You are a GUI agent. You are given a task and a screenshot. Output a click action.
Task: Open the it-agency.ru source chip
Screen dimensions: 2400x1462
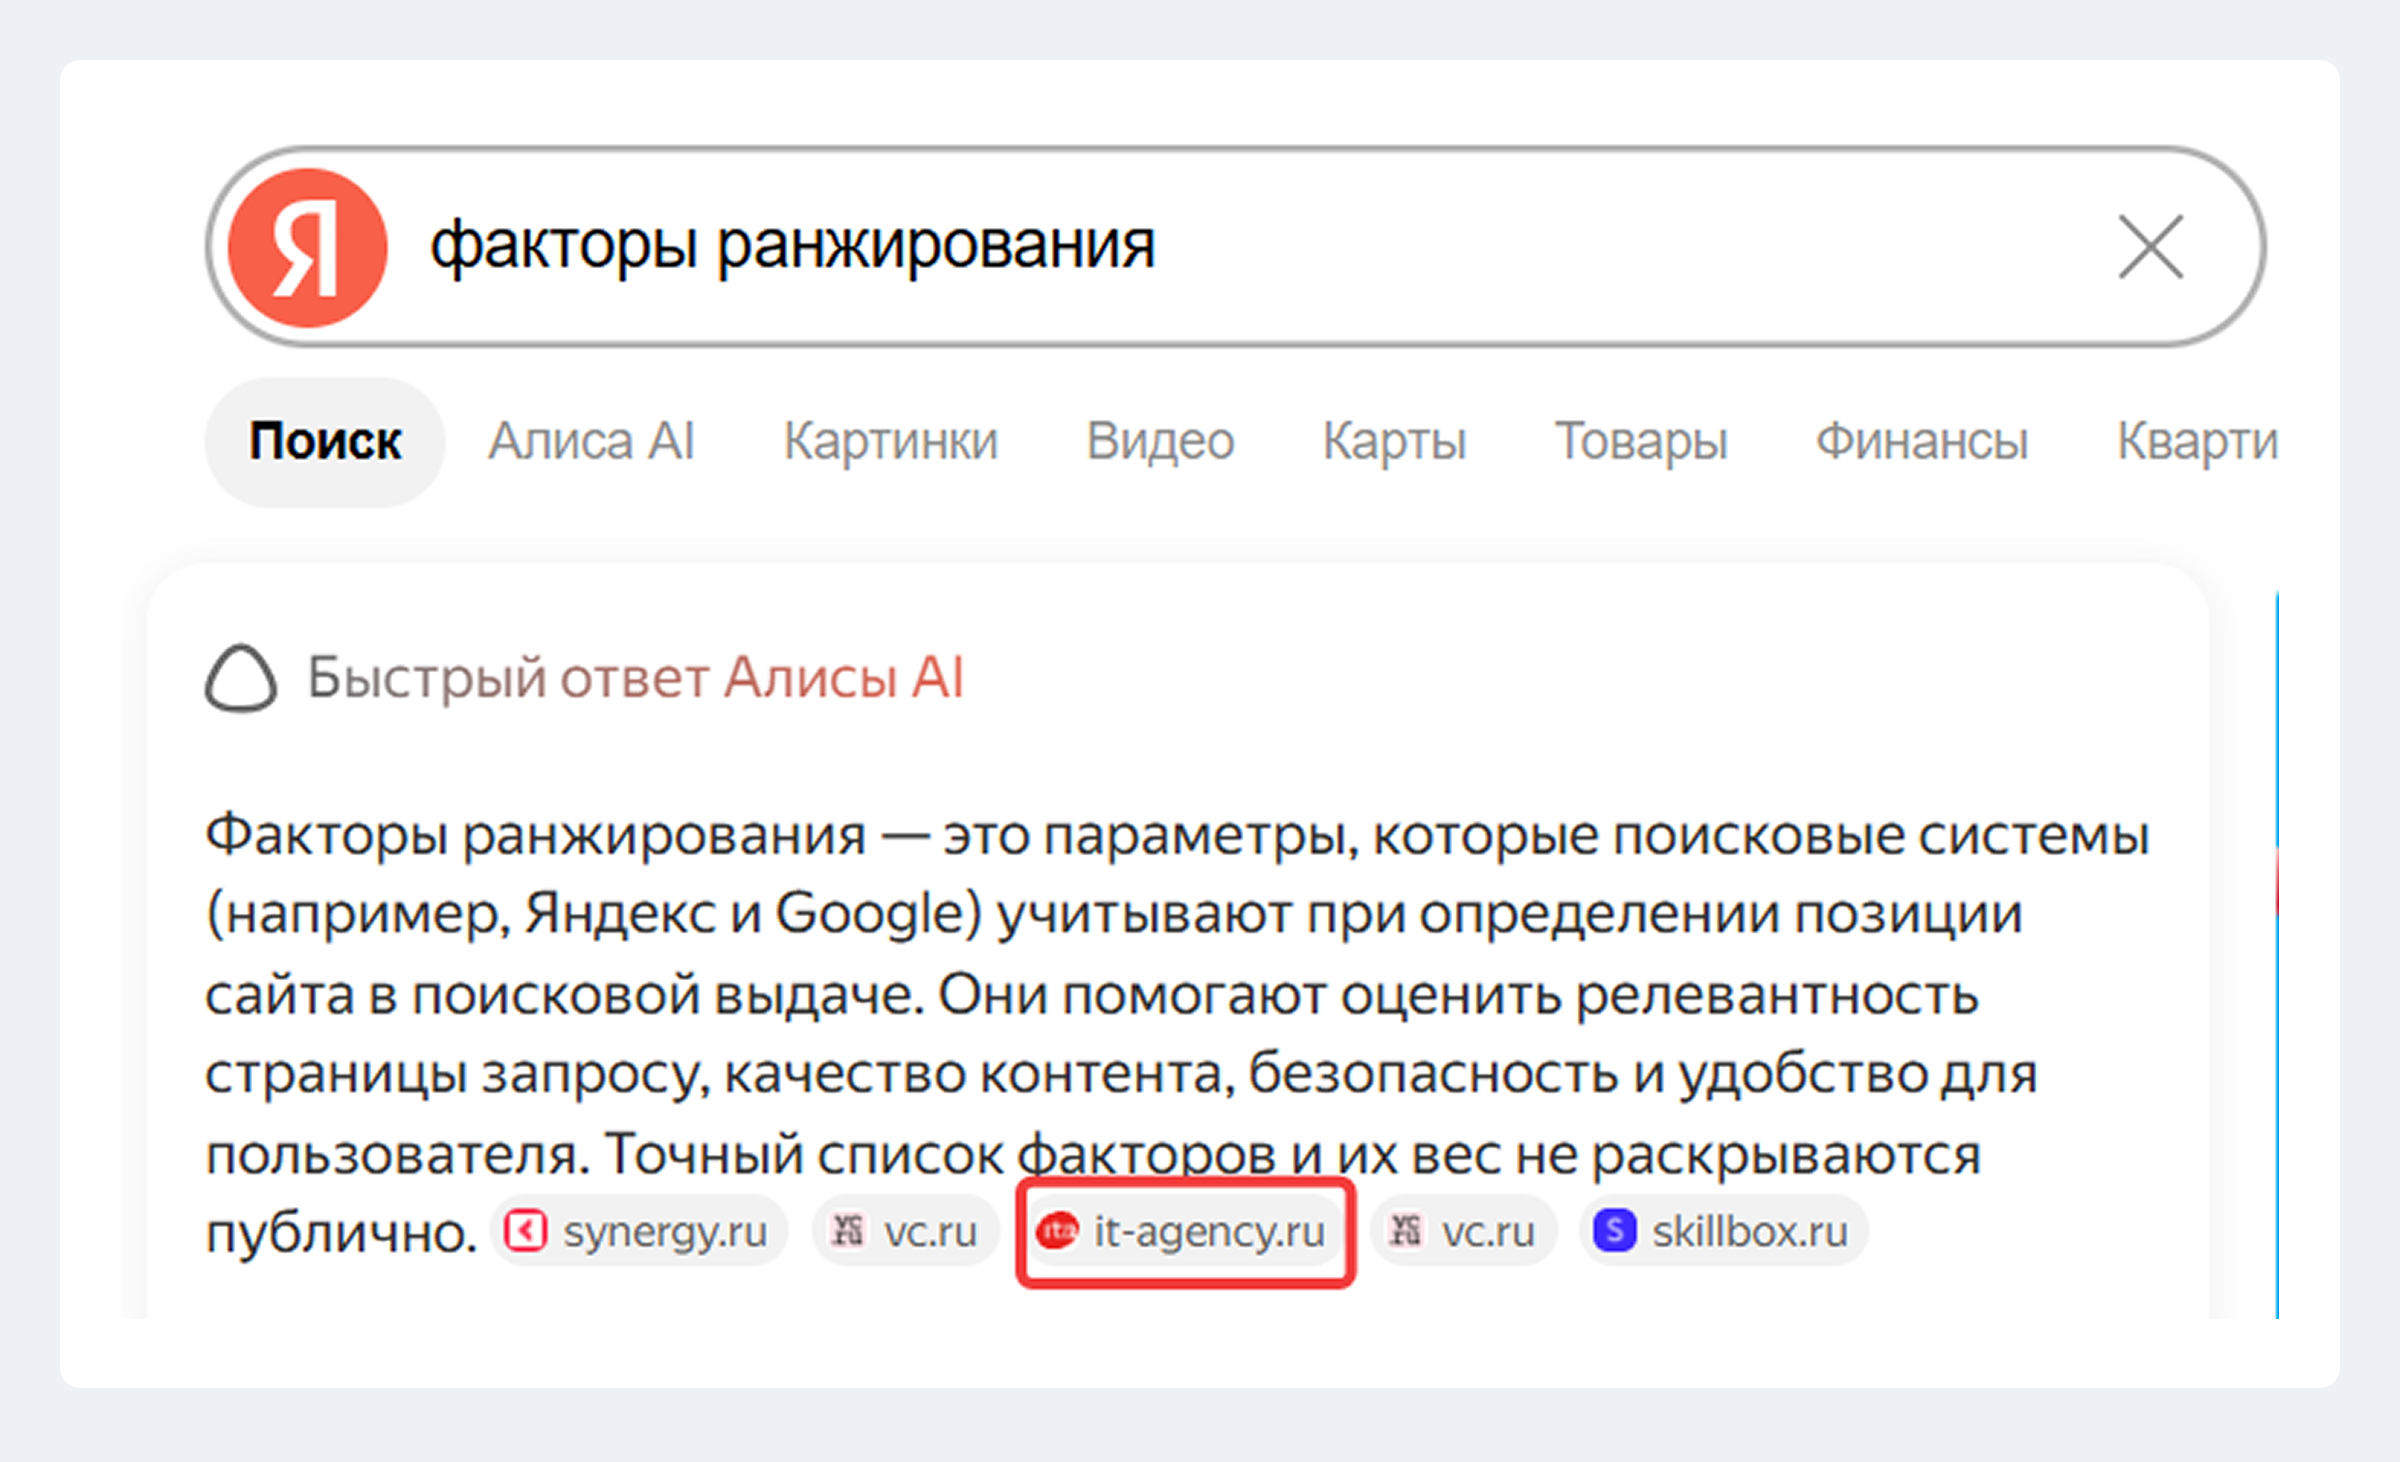1185,1231
